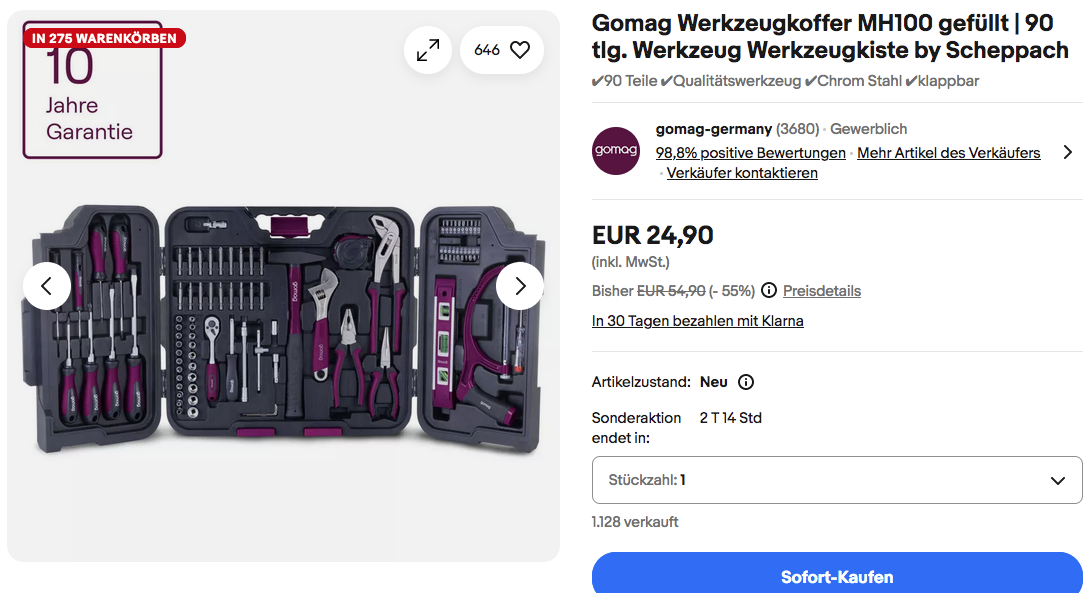Image resolution: width=1092 pixels, height=593 pixels.
Task: Click the gomag seller logo
Action: click(616, 151)
